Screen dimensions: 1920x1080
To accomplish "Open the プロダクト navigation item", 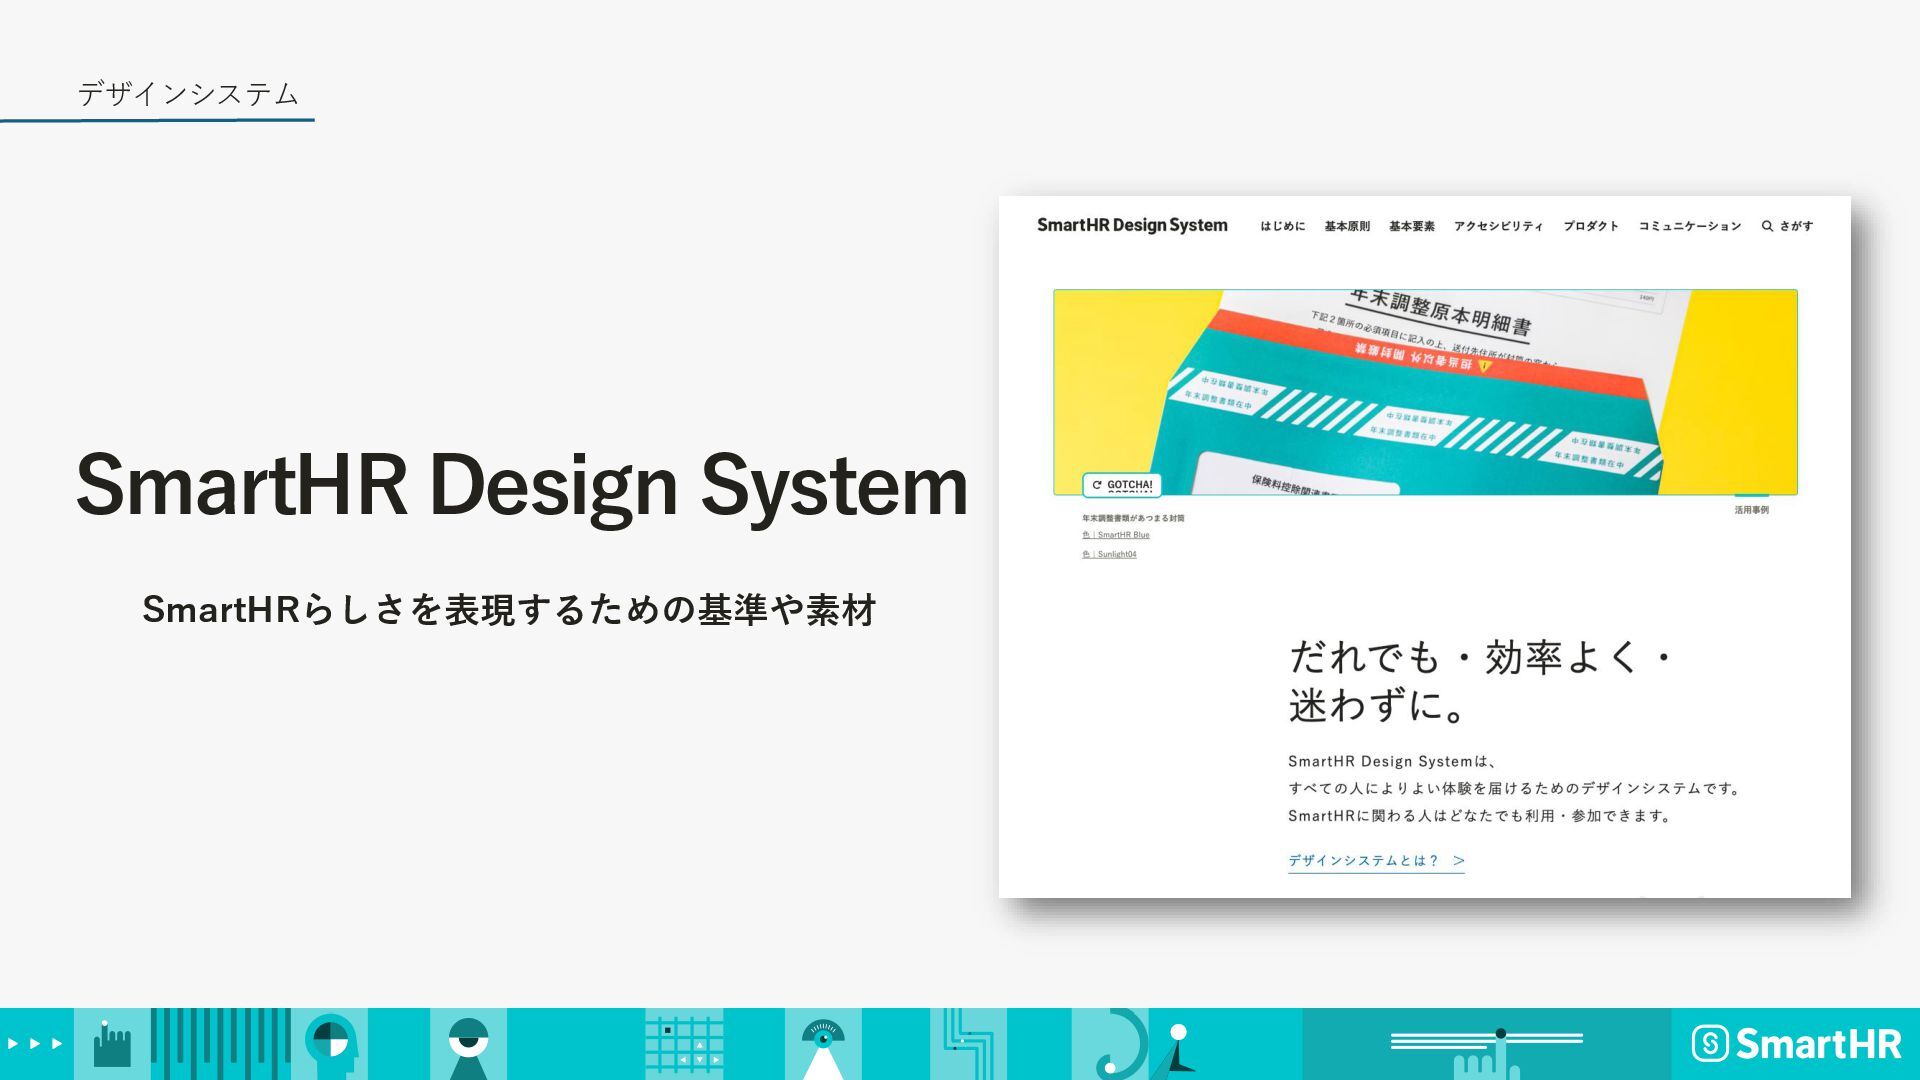I will tap(1590, 226).
